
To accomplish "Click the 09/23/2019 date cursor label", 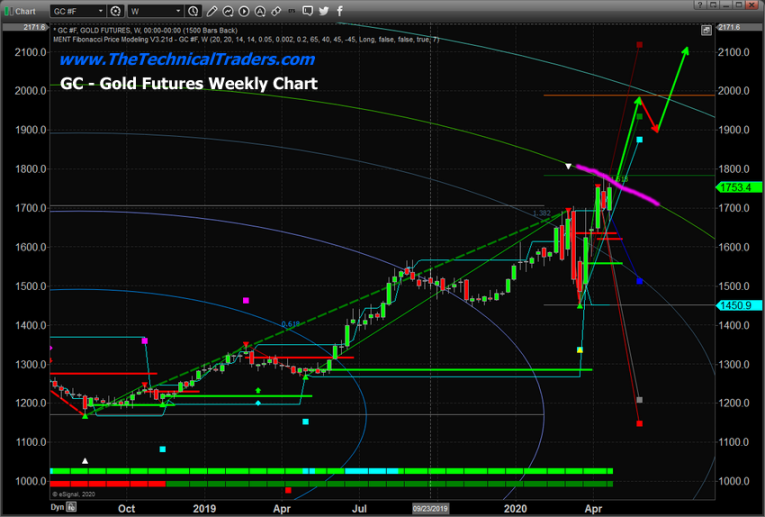I will 430,508.
